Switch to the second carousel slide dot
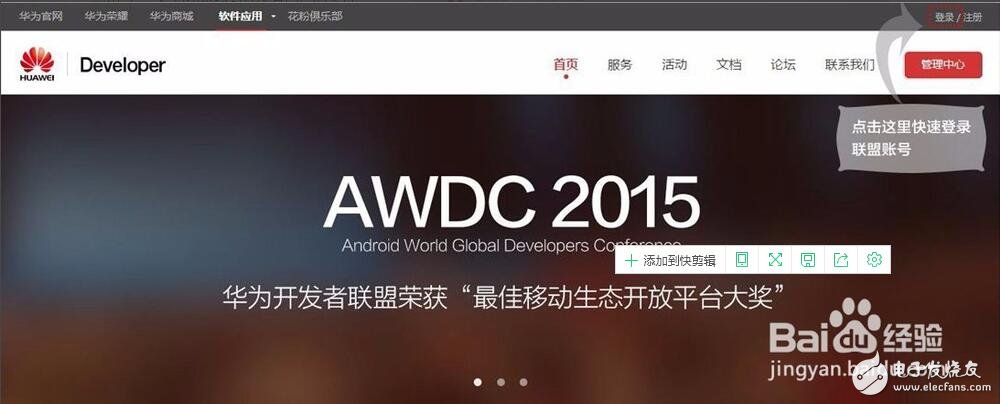The image size is (1000, 404). click(x=500, y=381)
